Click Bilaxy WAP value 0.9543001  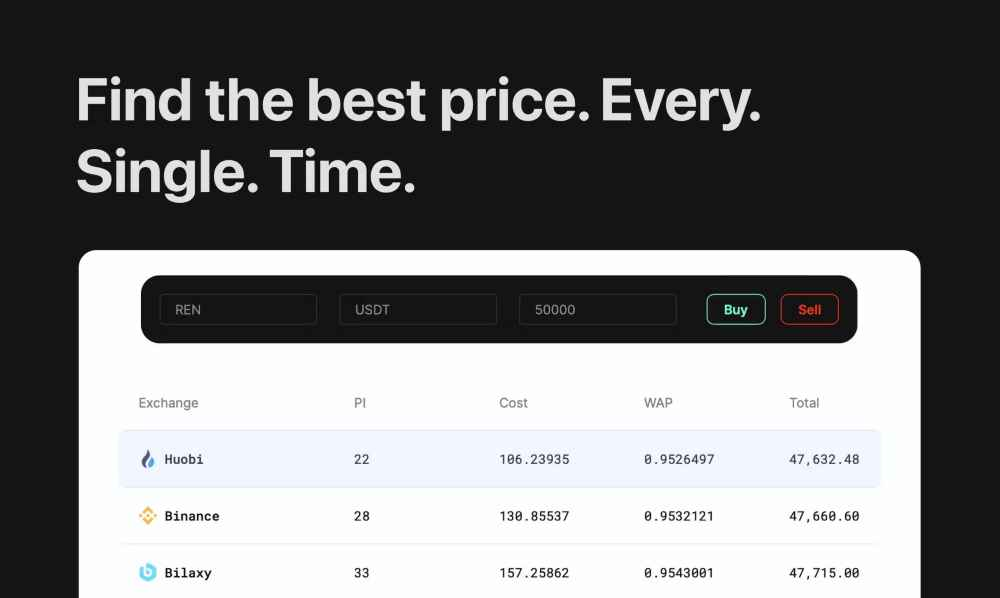(x=679, y=572)
